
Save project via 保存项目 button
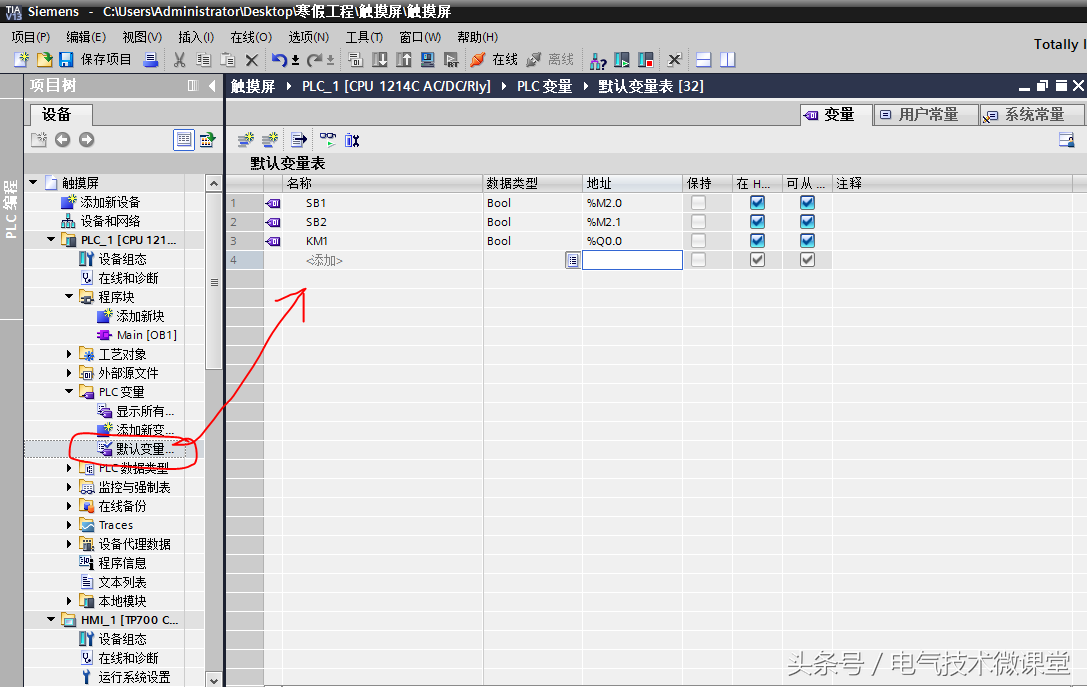[x=95, y=60]
